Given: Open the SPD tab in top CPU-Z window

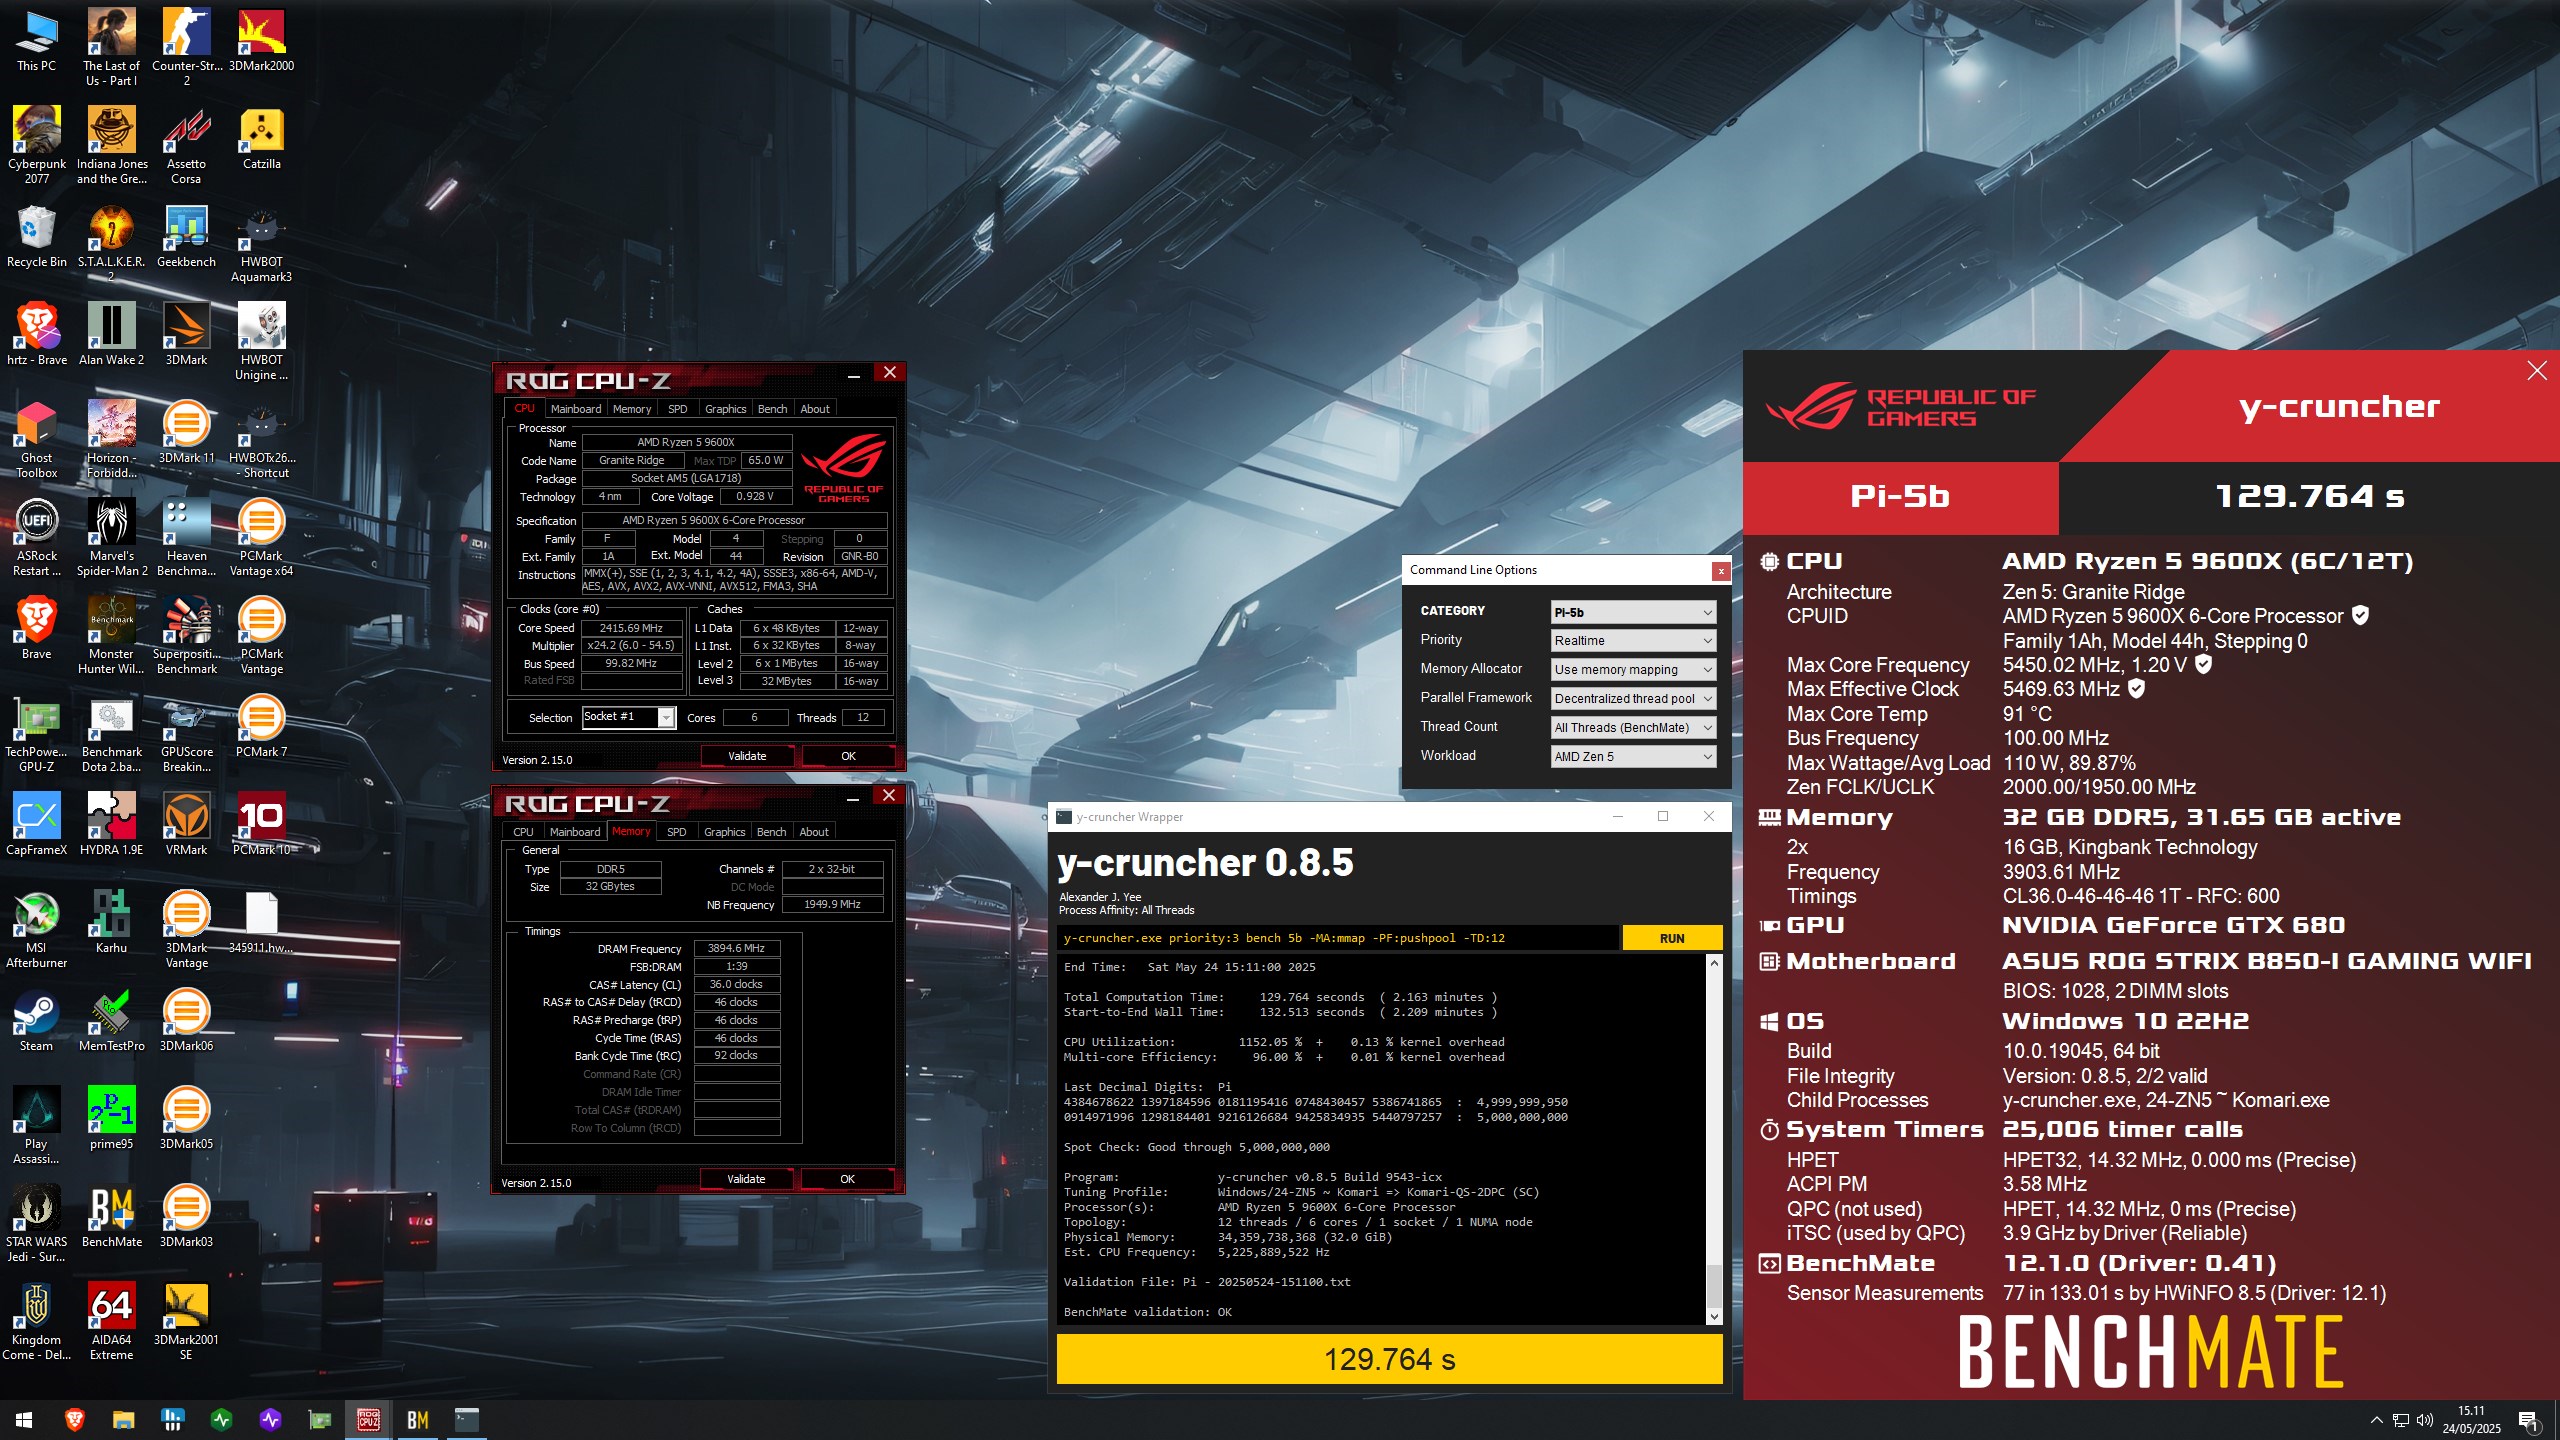Looking at the screenshot, I should point(677,409).
